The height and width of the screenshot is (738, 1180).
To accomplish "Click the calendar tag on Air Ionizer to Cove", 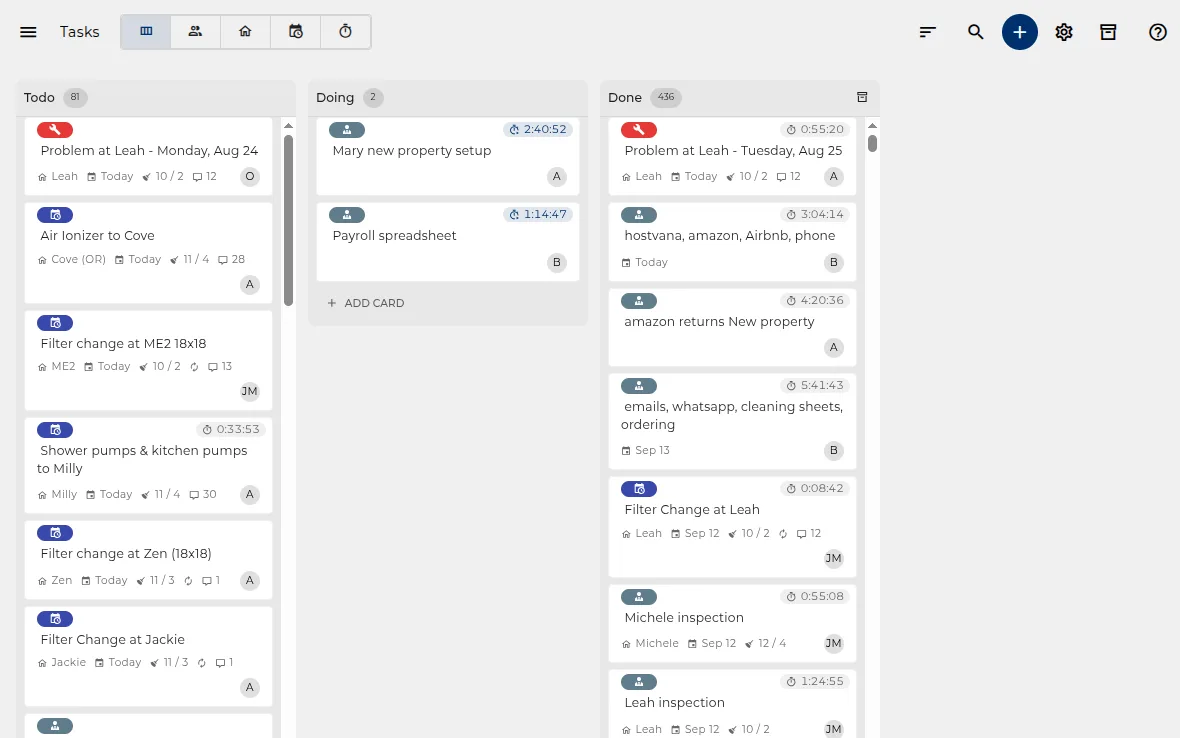I will pyautogui.click(x=55, y=215).
